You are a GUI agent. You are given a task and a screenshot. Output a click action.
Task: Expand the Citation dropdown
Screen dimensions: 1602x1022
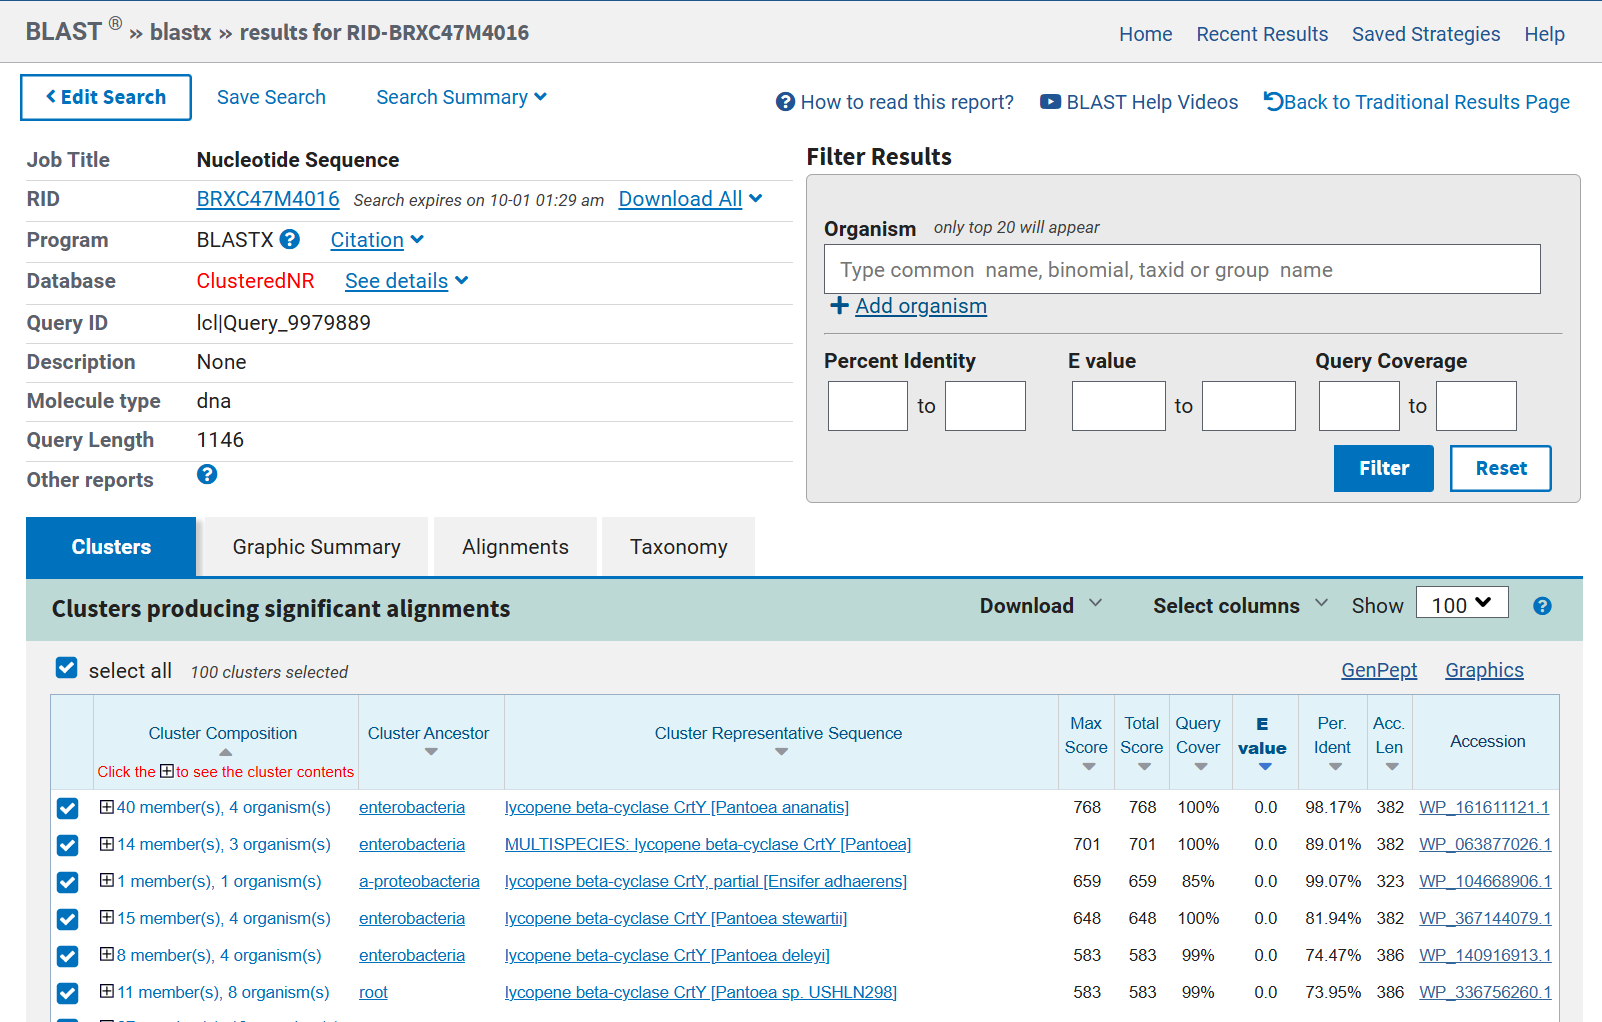click(377, 240)
